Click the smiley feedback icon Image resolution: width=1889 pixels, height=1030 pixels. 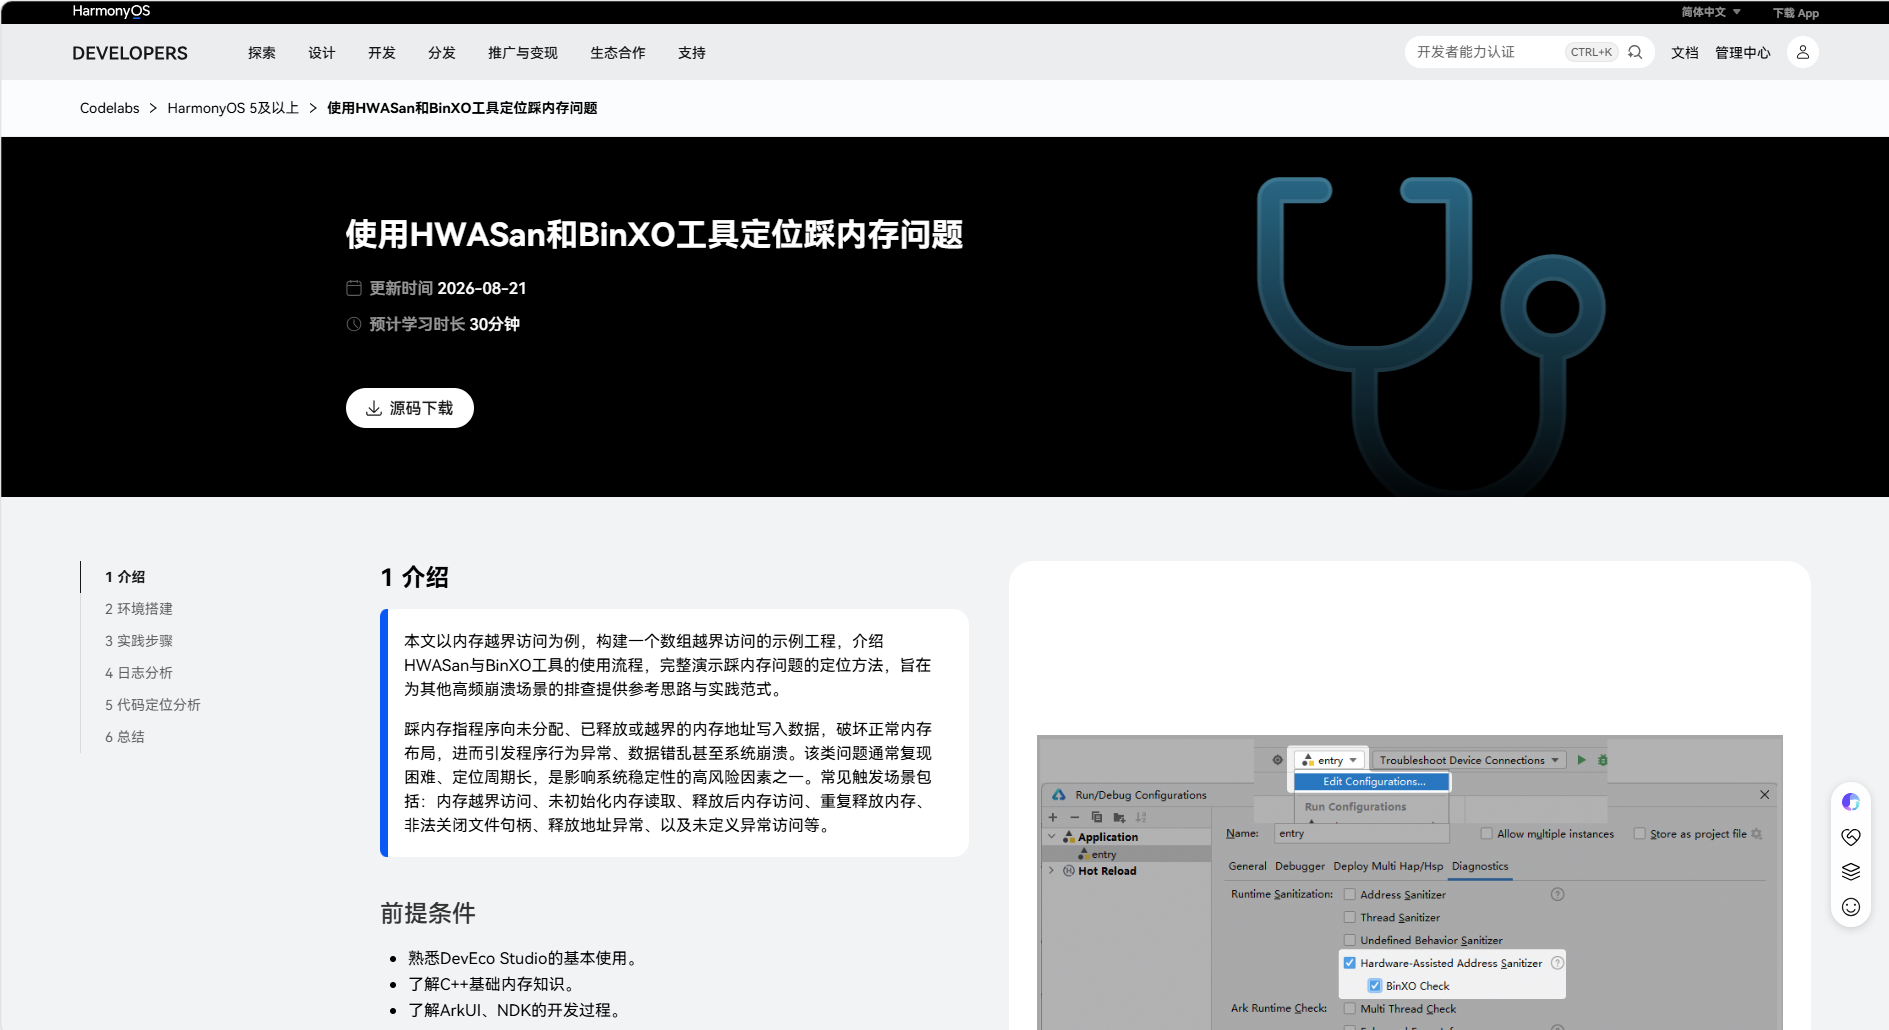click(x=1851, y=907)
